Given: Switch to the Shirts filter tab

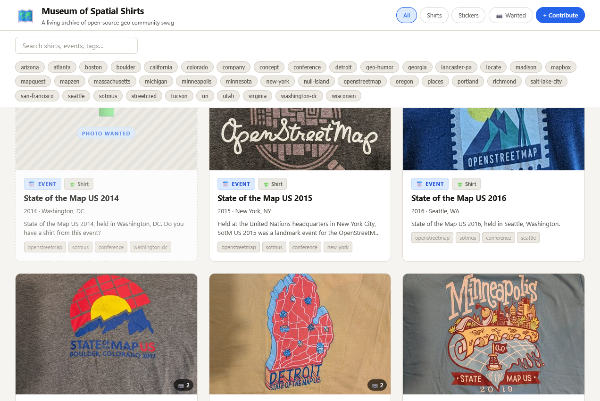Looking at the screenshot, I should point(434,15).
